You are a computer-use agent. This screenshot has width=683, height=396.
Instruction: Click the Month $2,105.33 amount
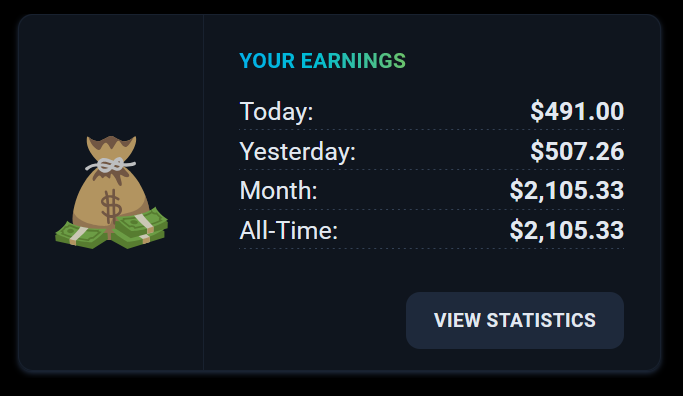pos(567,191)
